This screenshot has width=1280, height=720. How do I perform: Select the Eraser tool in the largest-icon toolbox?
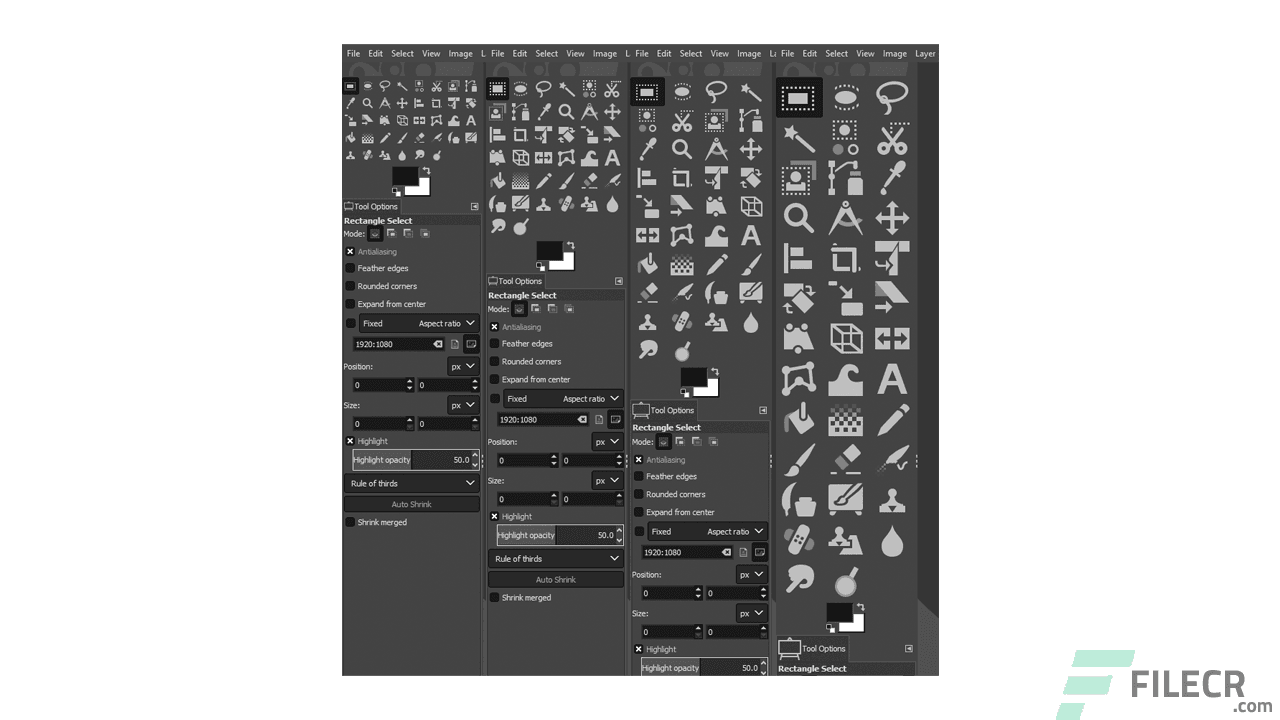pos(845,460)
